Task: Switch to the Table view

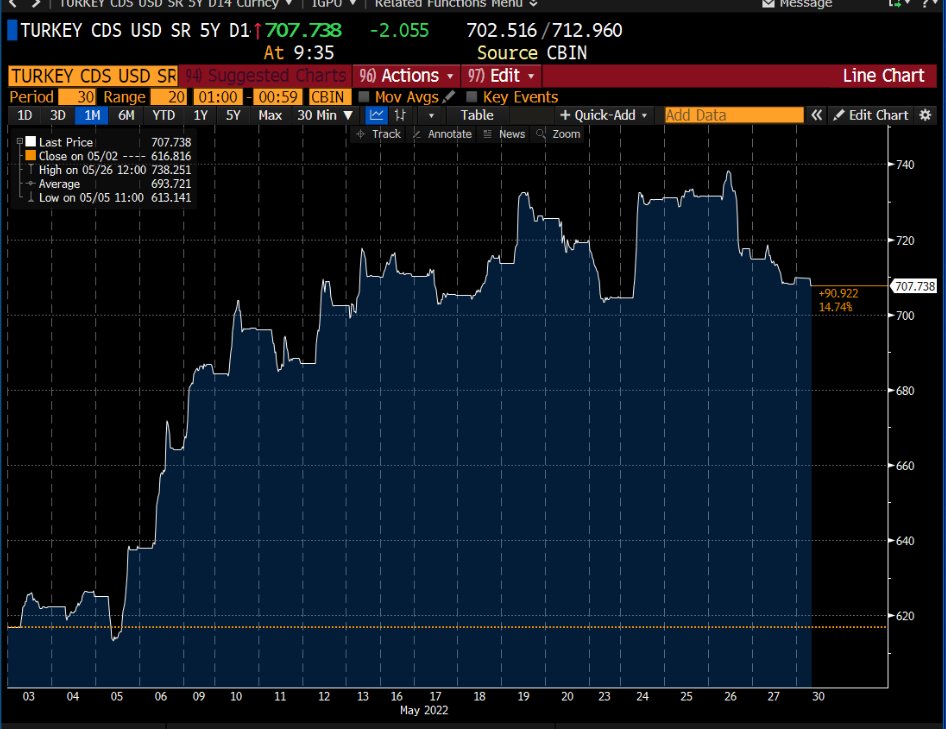Action: coord(477,115)
